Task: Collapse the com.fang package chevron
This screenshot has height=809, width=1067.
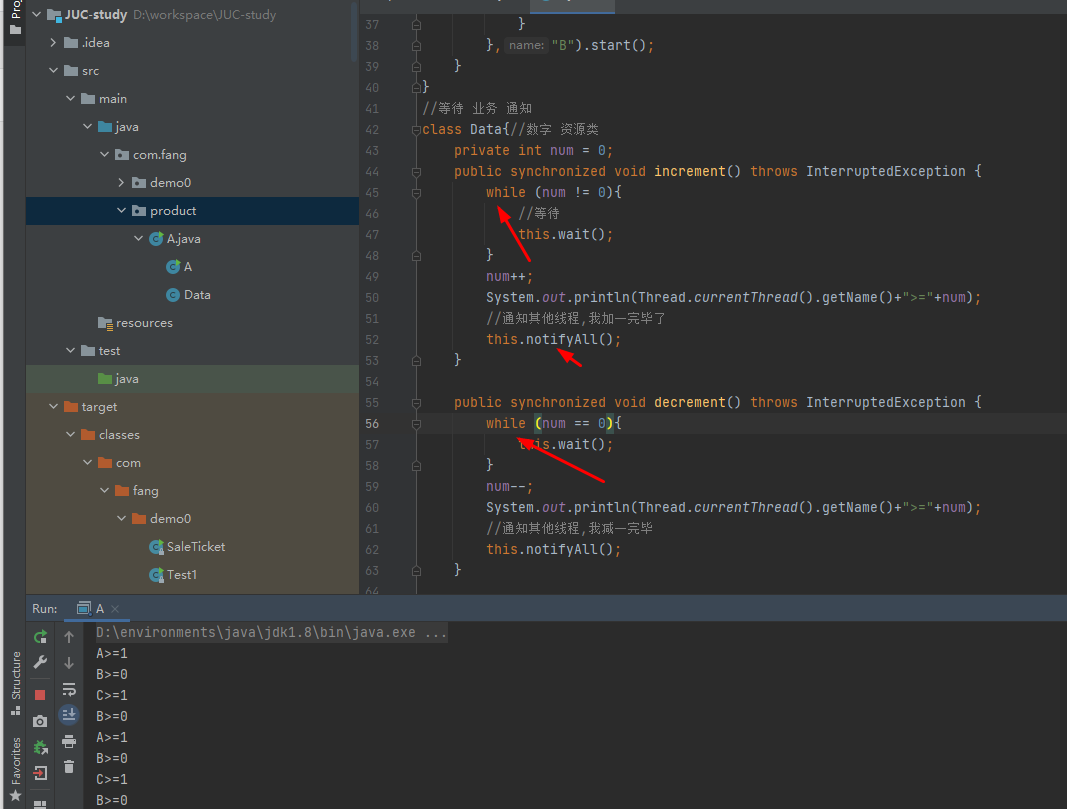Action: [104, 154]
